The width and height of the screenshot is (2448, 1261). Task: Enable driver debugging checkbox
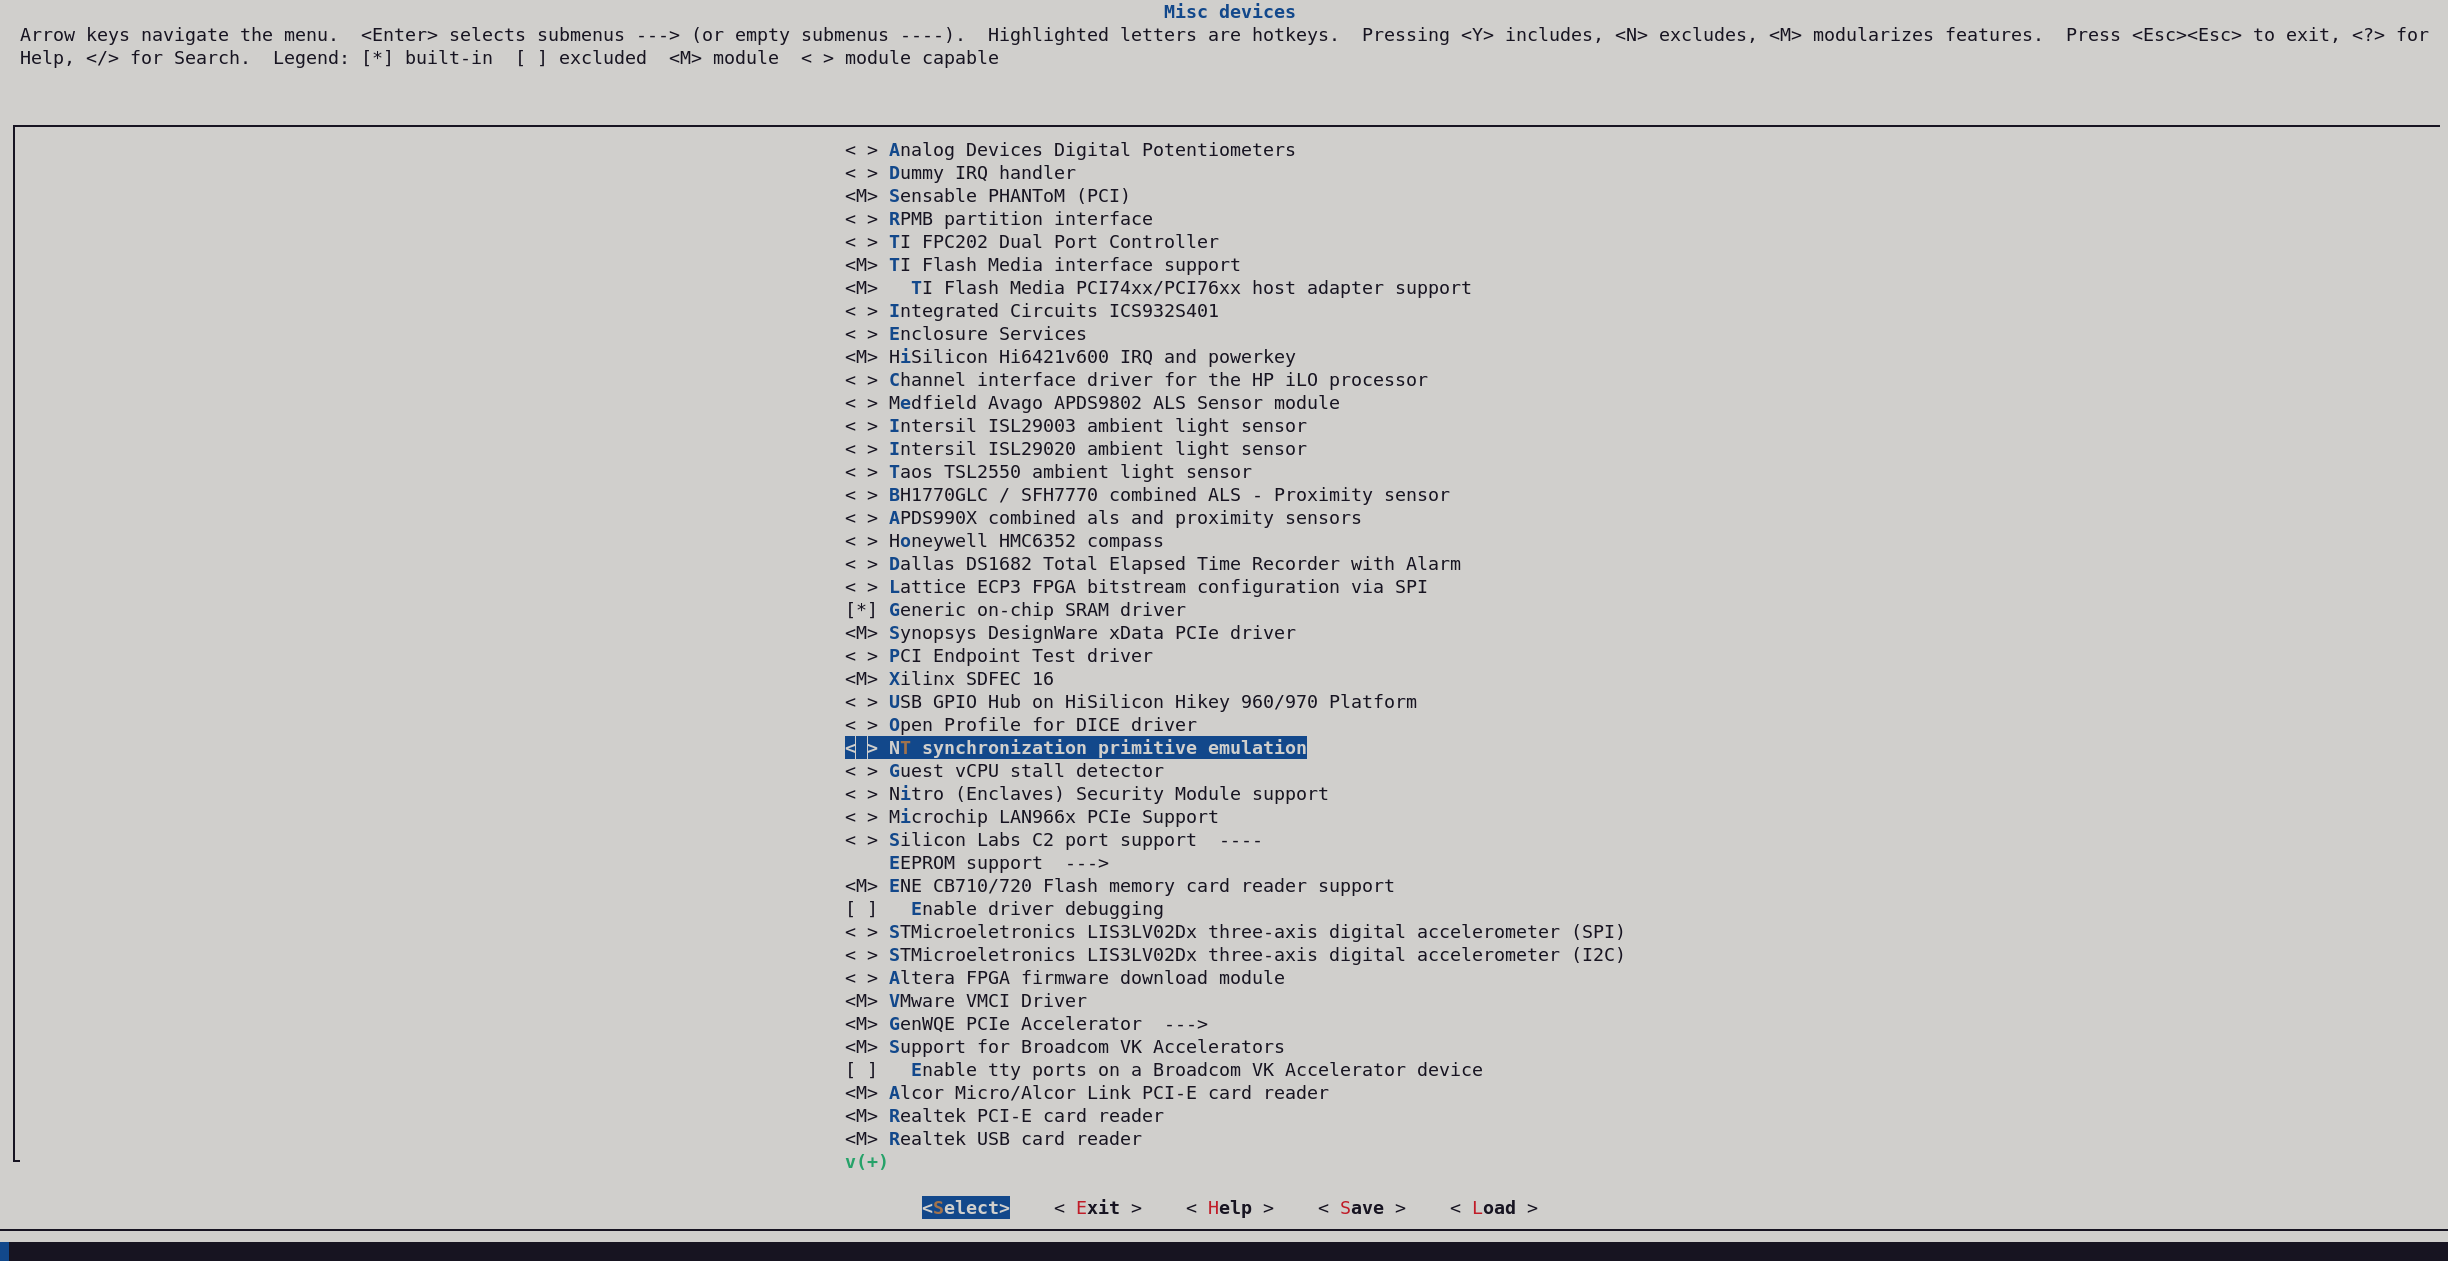point(861,909)
